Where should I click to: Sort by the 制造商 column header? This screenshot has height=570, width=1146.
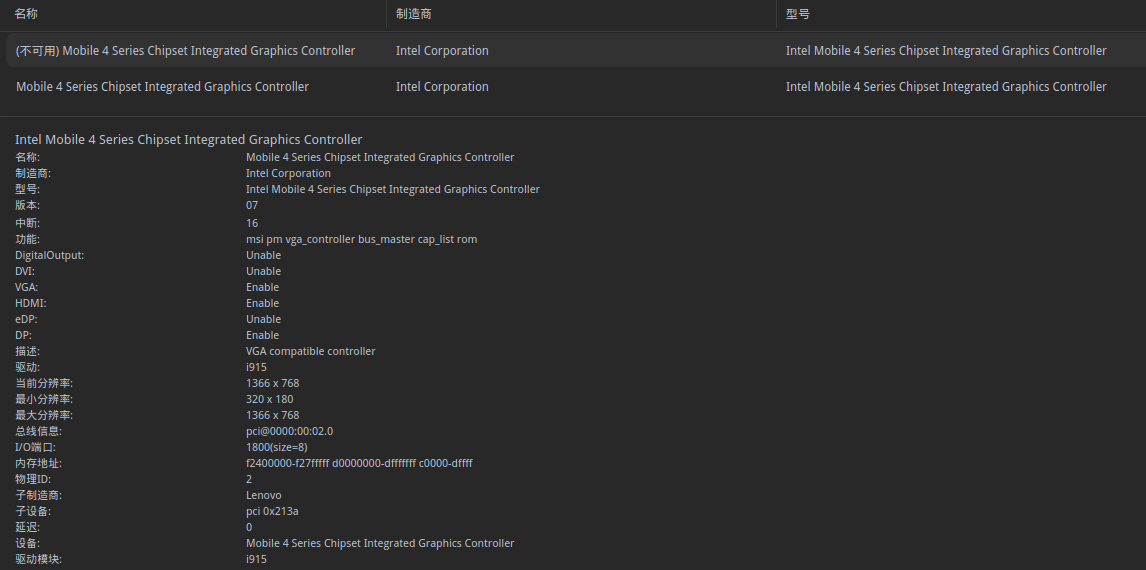point(414,14)
